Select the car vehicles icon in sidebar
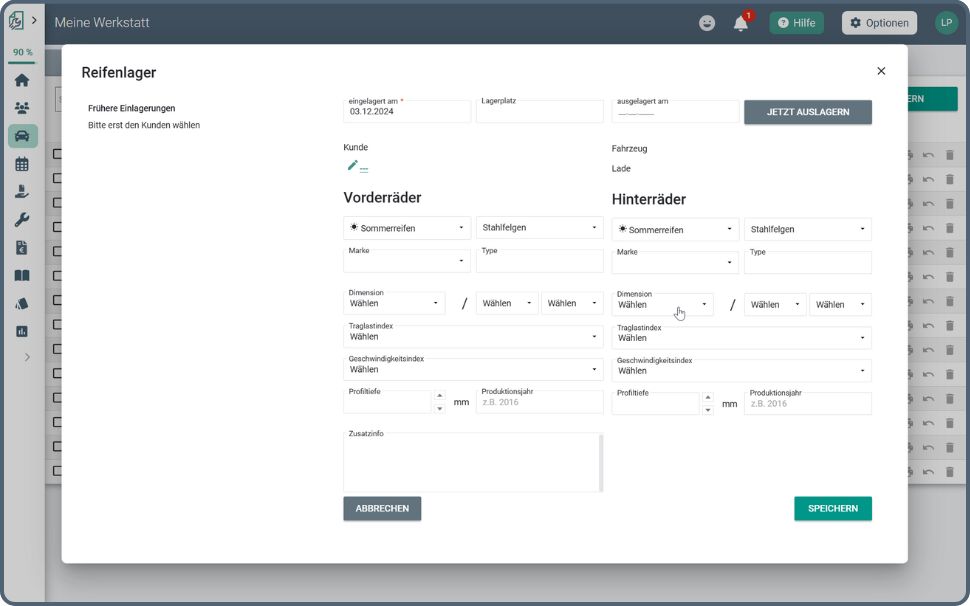 (22, 136)
